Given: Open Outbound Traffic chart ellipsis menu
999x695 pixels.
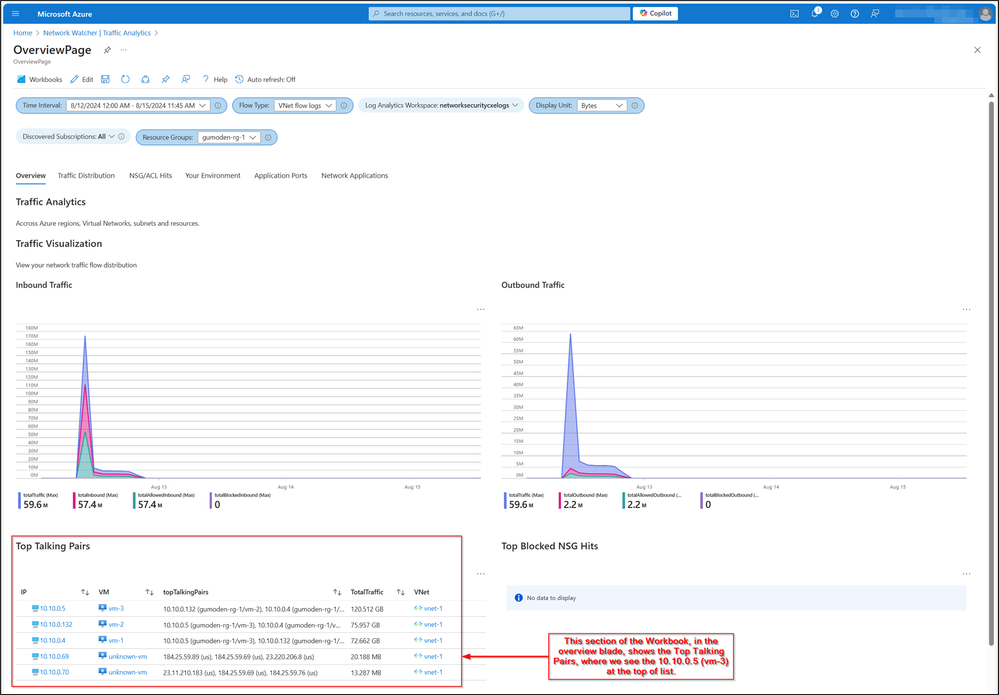Looking at the screenshot, I should coord(967,310).
